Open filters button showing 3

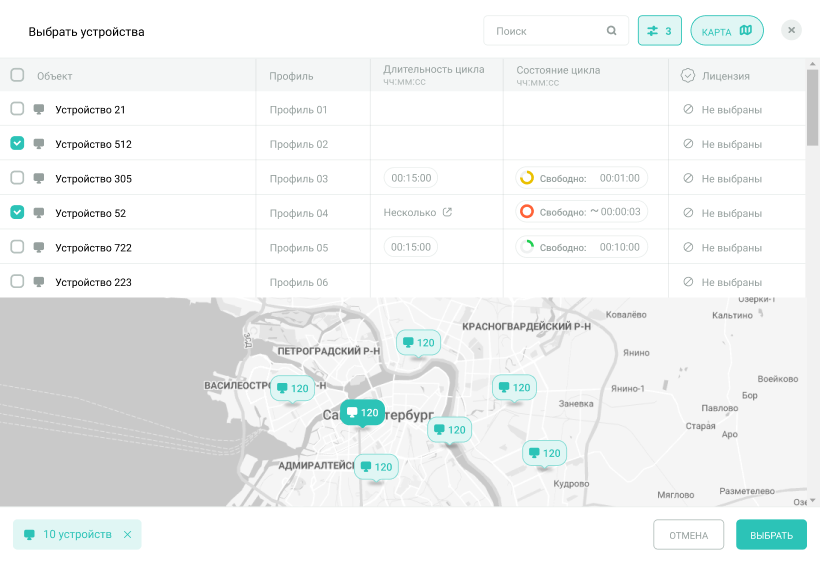659,31
